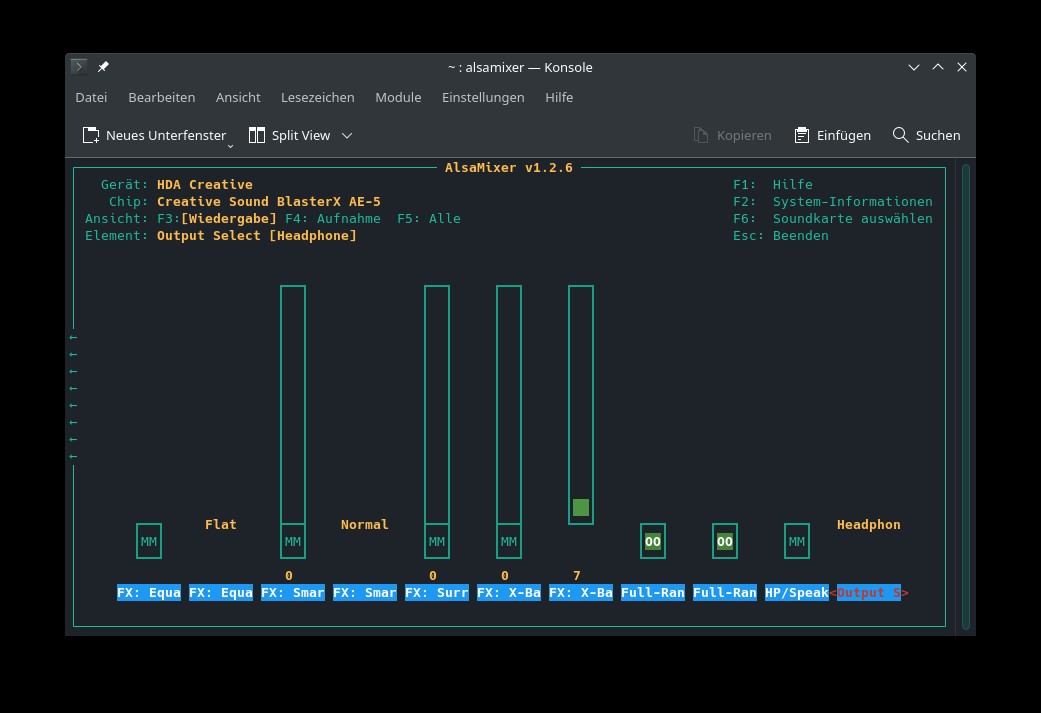
Task: Click the first Full-Ran channel label
Action: pos(653,592)
